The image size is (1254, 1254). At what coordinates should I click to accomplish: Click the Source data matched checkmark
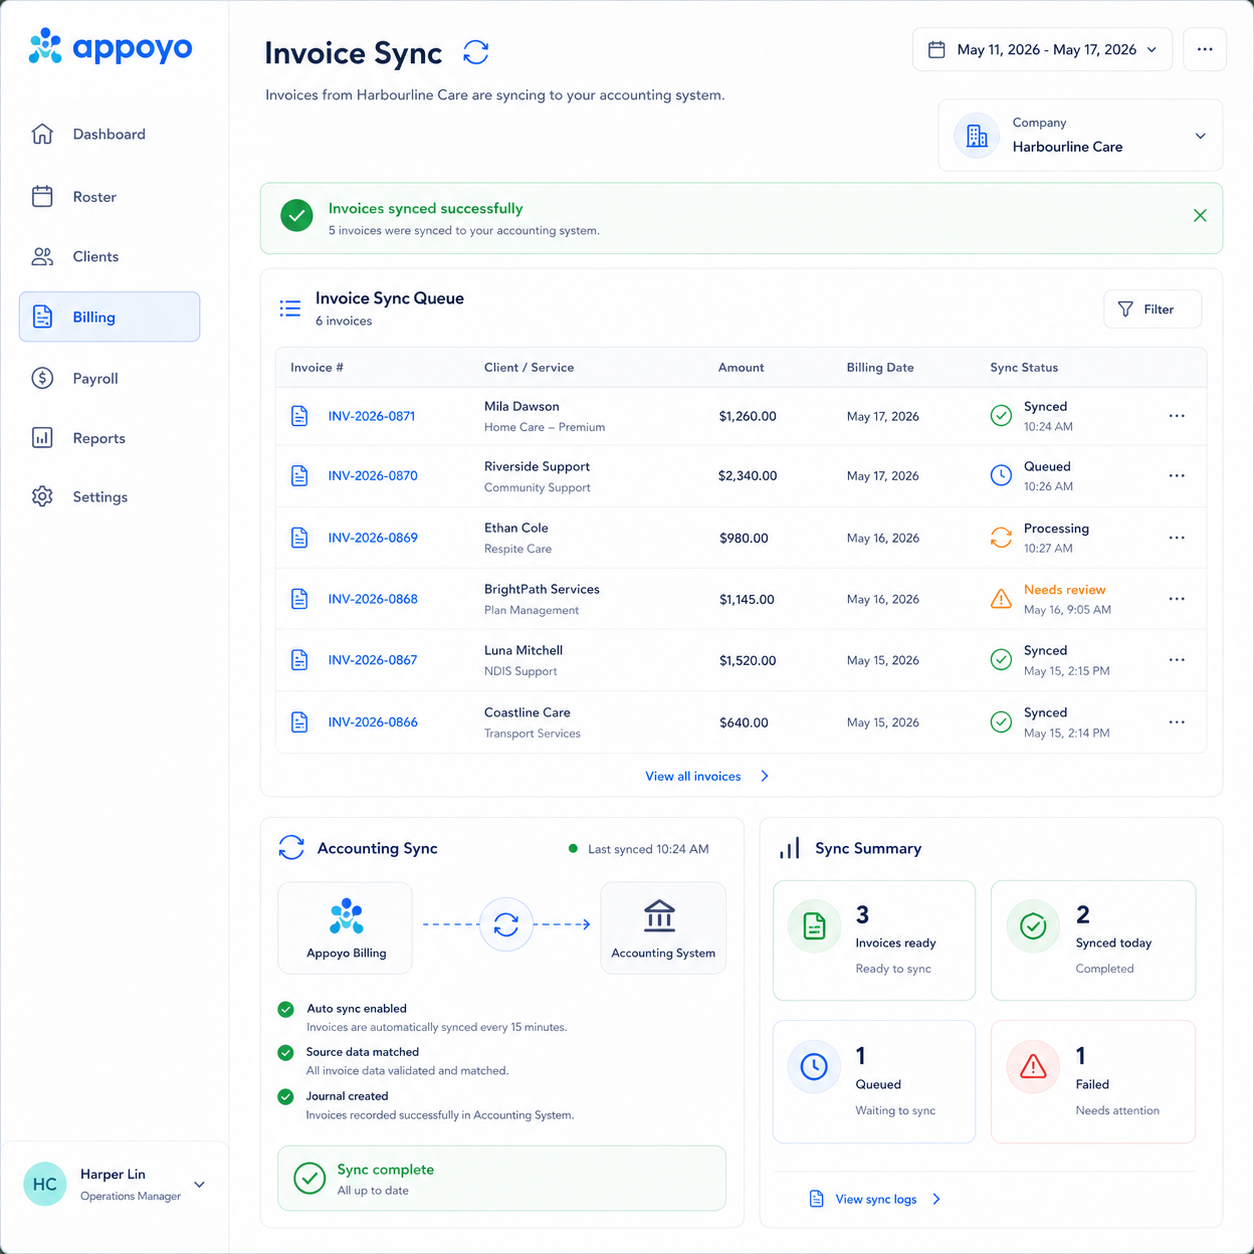[x=286, y=1052]
